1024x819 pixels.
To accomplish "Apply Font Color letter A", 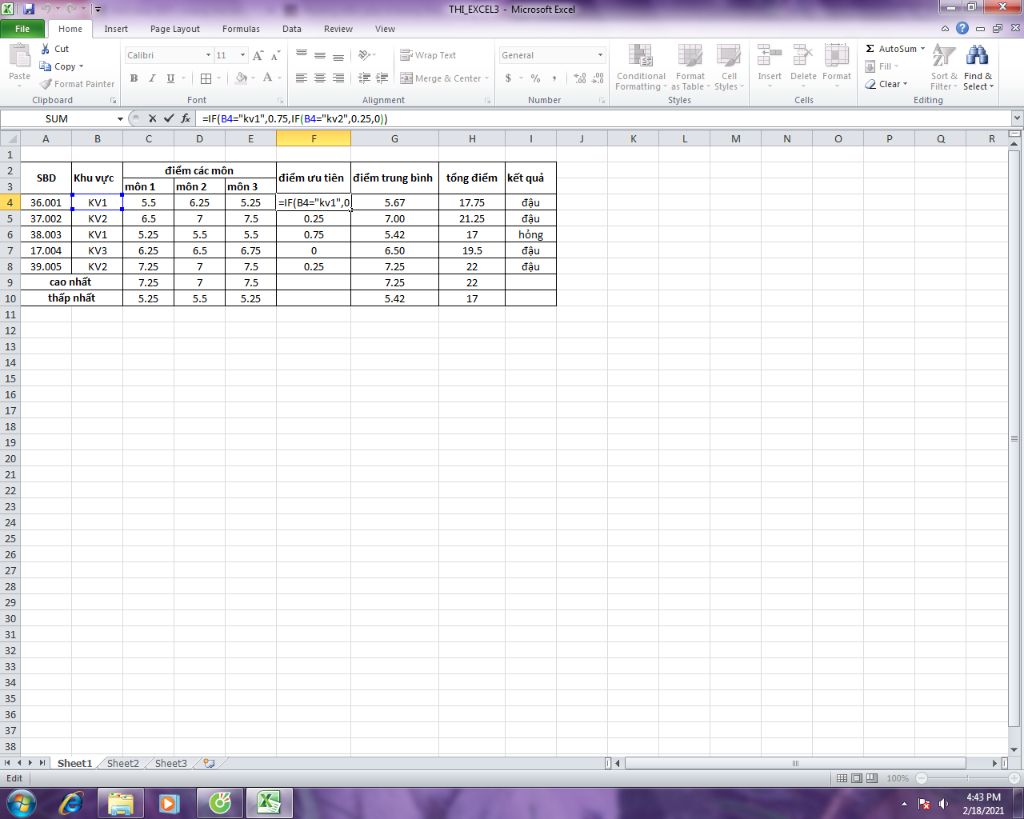I will pos(267,78).
